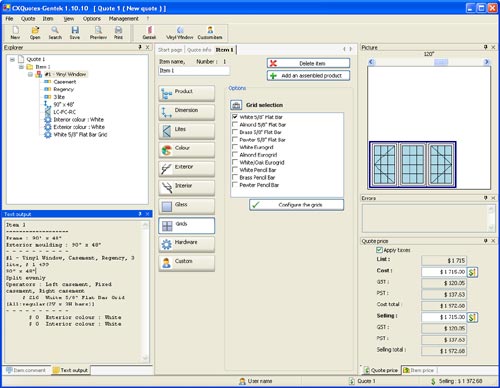This screenshot has width=500, height=388.
Task: Collapse the Item 1 tree node
Action: coord(21,67)
